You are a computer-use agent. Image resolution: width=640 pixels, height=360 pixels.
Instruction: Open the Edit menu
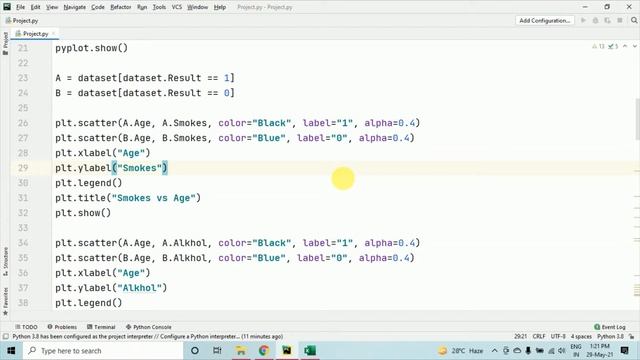pos(36,7)
